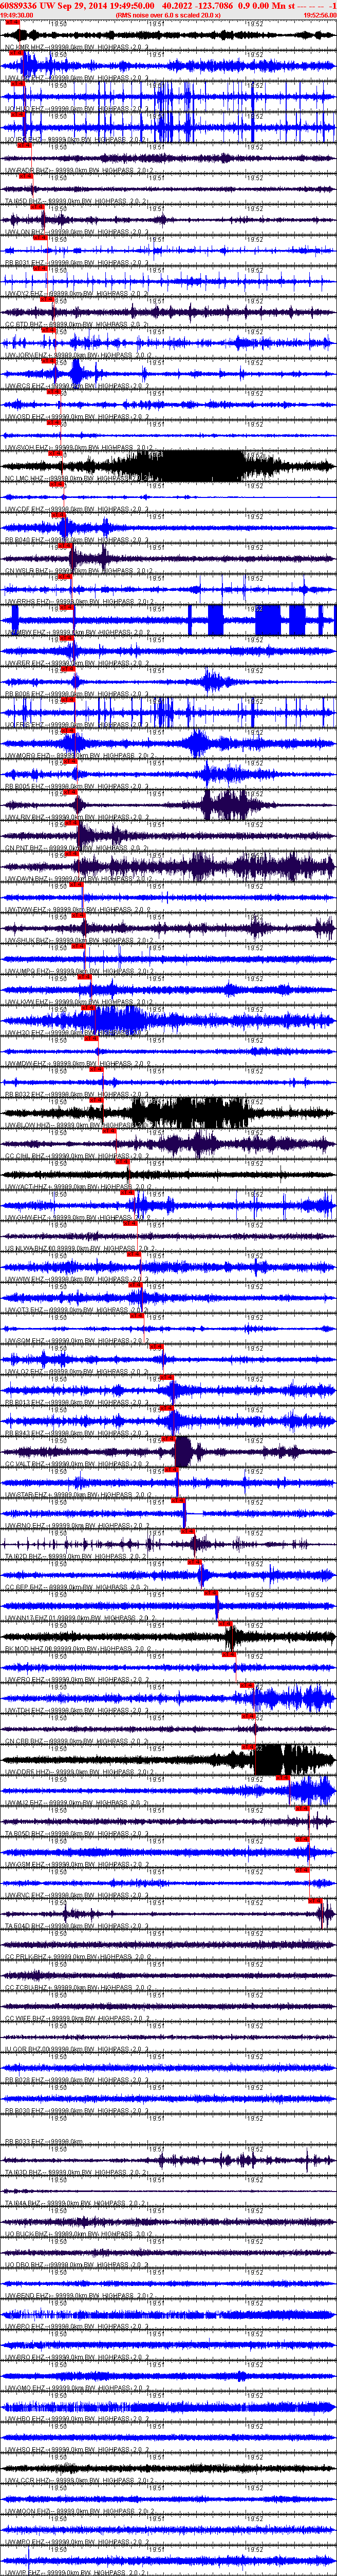Select the 'UW.DDRF HHZ' trace label

pyautogui.click(x=27, y=1773)
